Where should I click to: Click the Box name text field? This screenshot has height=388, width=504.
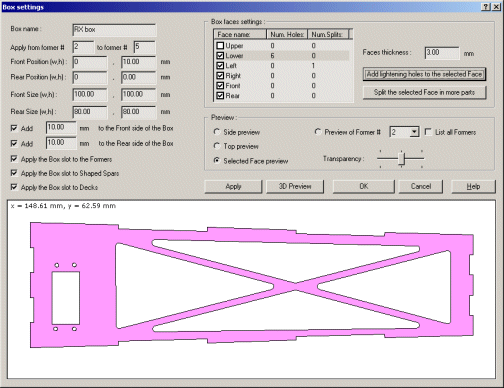(x=114, y=30)
